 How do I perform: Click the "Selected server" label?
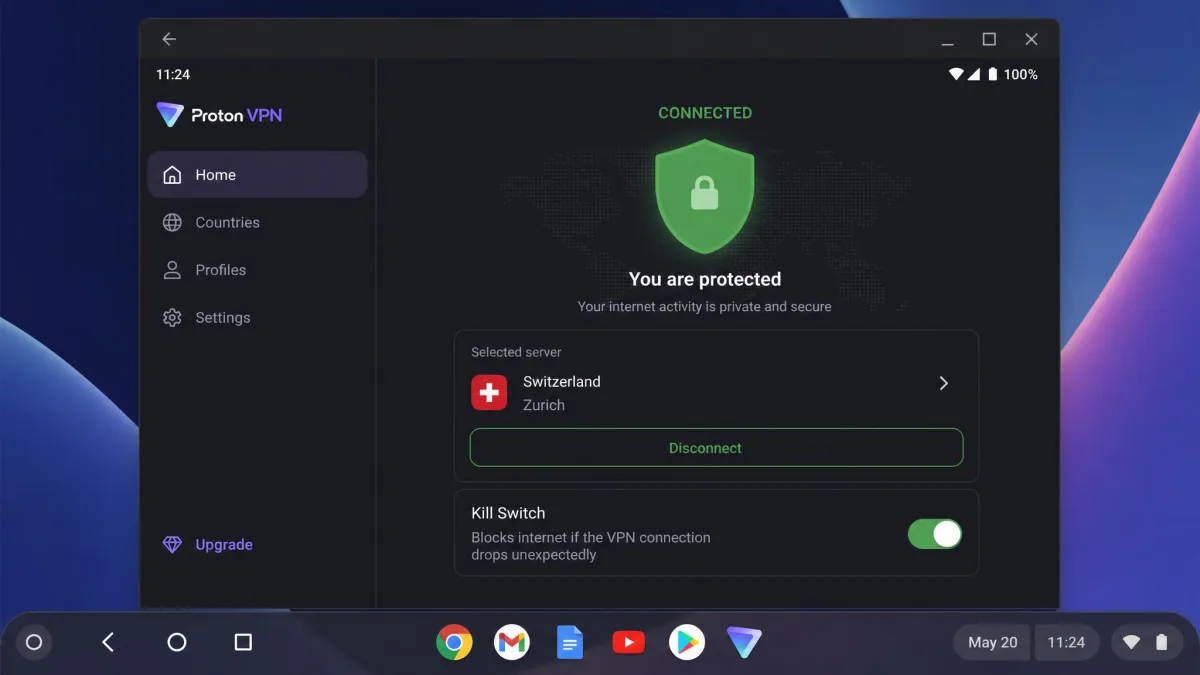point(516,352)
